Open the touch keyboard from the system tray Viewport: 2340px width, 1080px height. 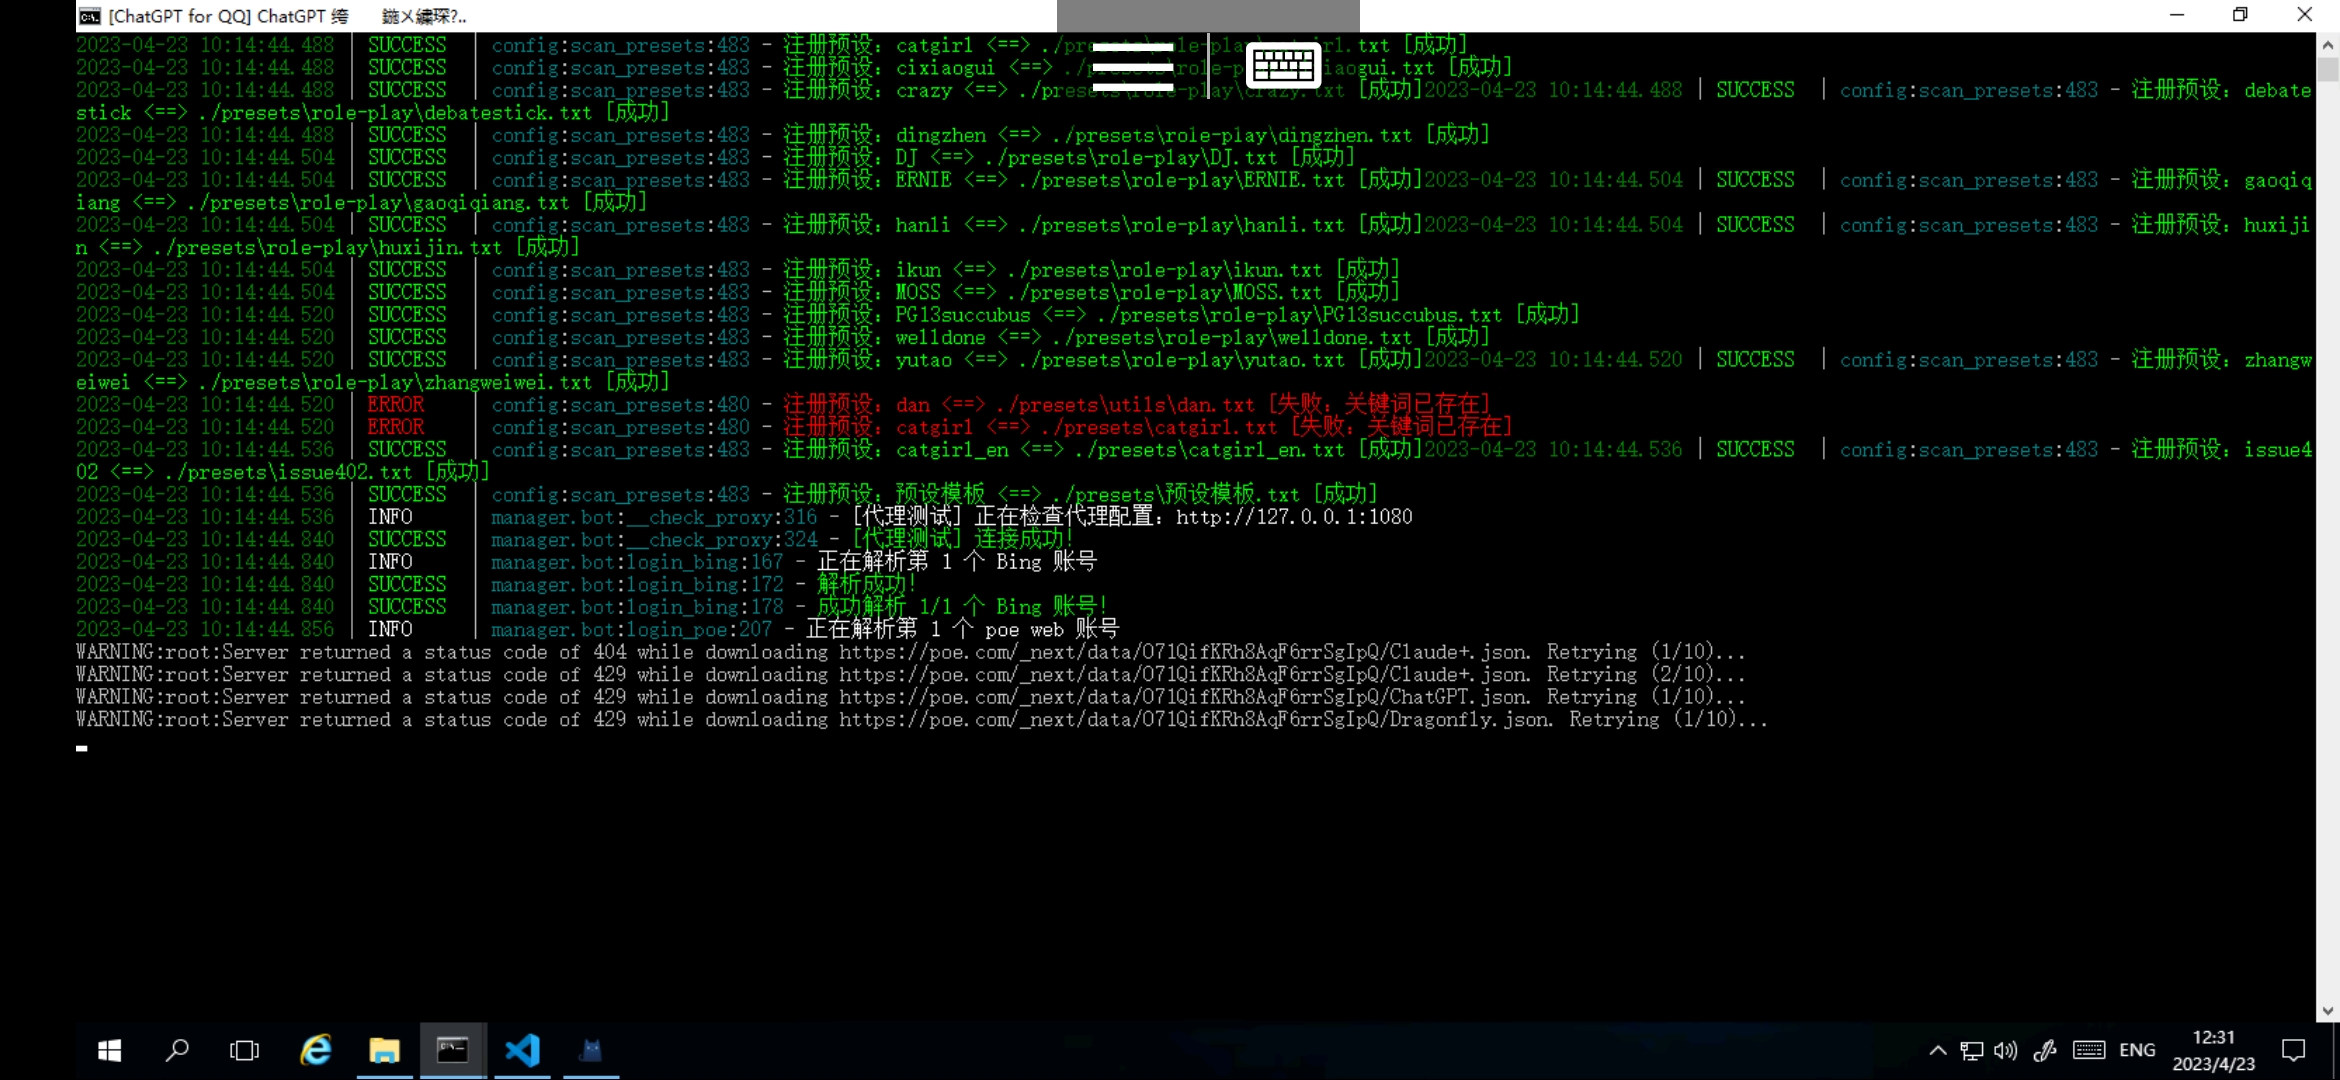2089,1051
